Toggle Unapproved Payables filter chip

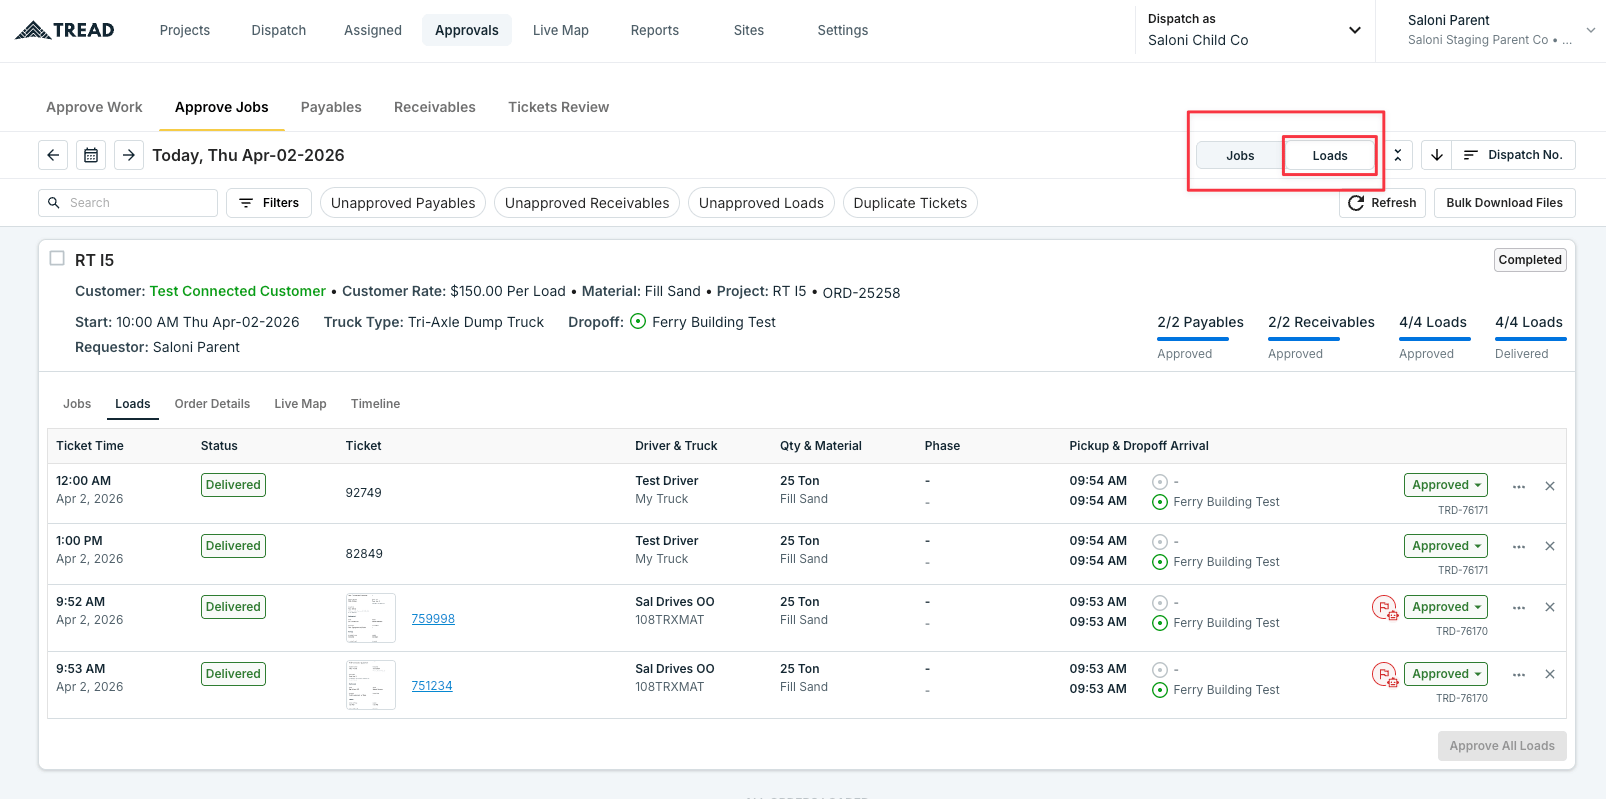pos(403,203)
